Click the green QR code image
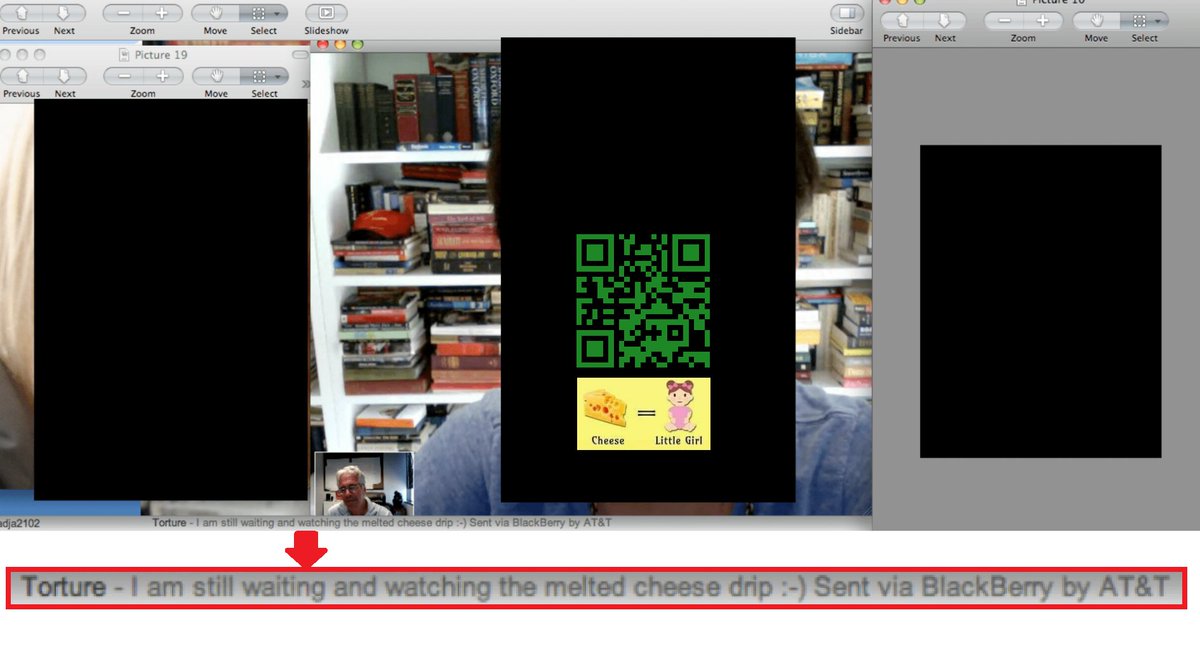1200x650 pixels. [643, 301]
